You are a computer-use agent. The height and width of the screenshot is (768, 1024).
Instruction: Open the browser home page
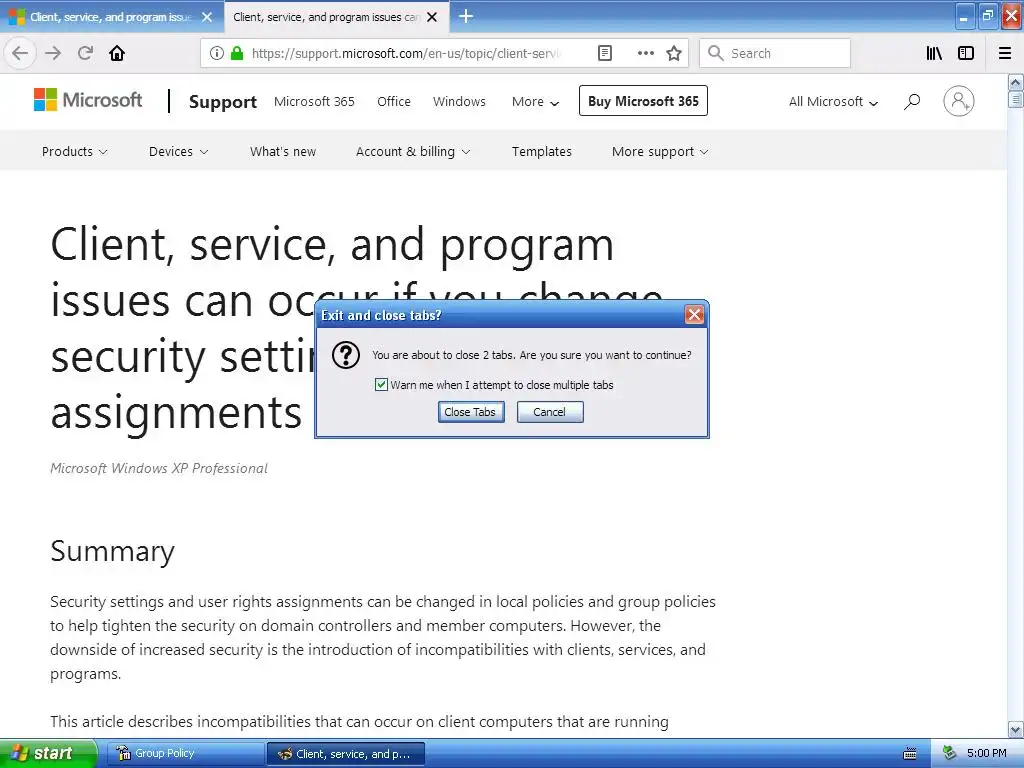point(117,53)
